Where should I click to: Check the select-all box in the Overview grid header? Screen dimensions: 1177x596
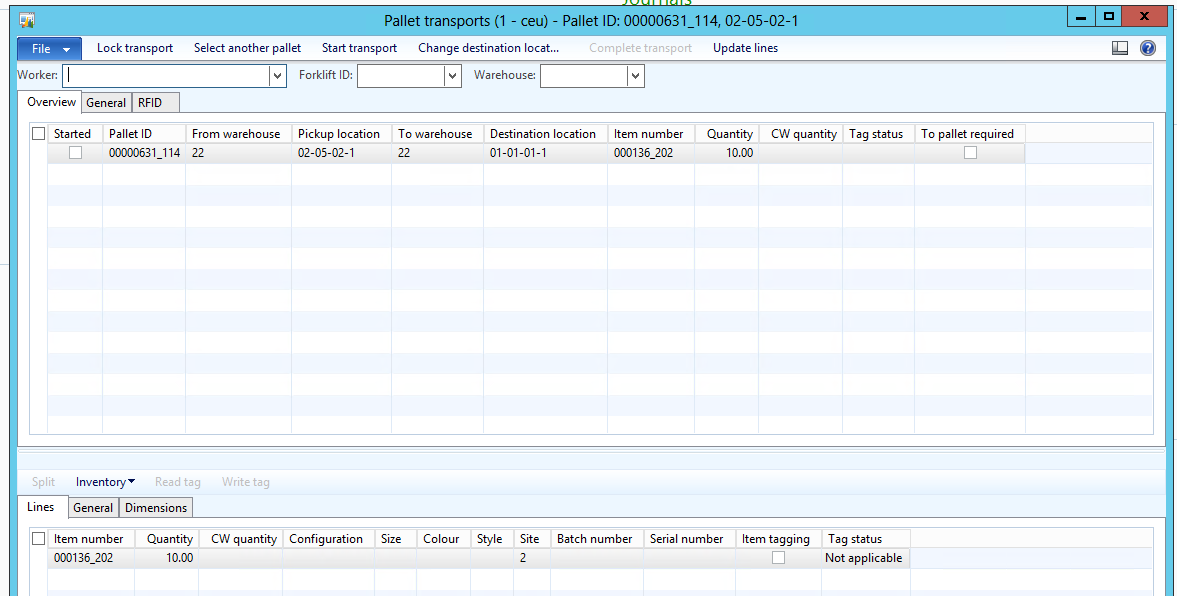pos(39,134)
